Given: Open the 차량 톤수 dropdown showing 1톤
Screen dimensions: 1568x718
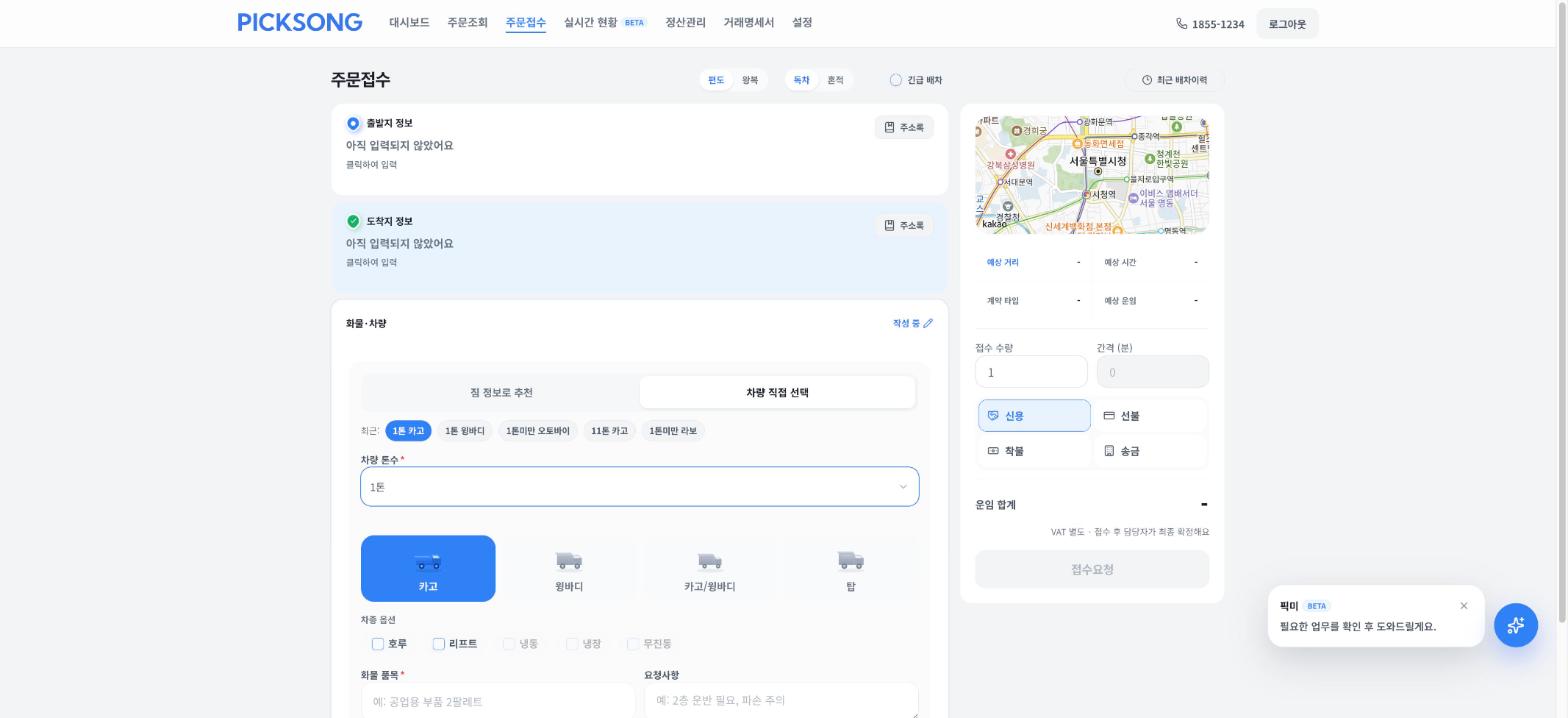Looking at the screenshot, I should [x=640, y=487].
